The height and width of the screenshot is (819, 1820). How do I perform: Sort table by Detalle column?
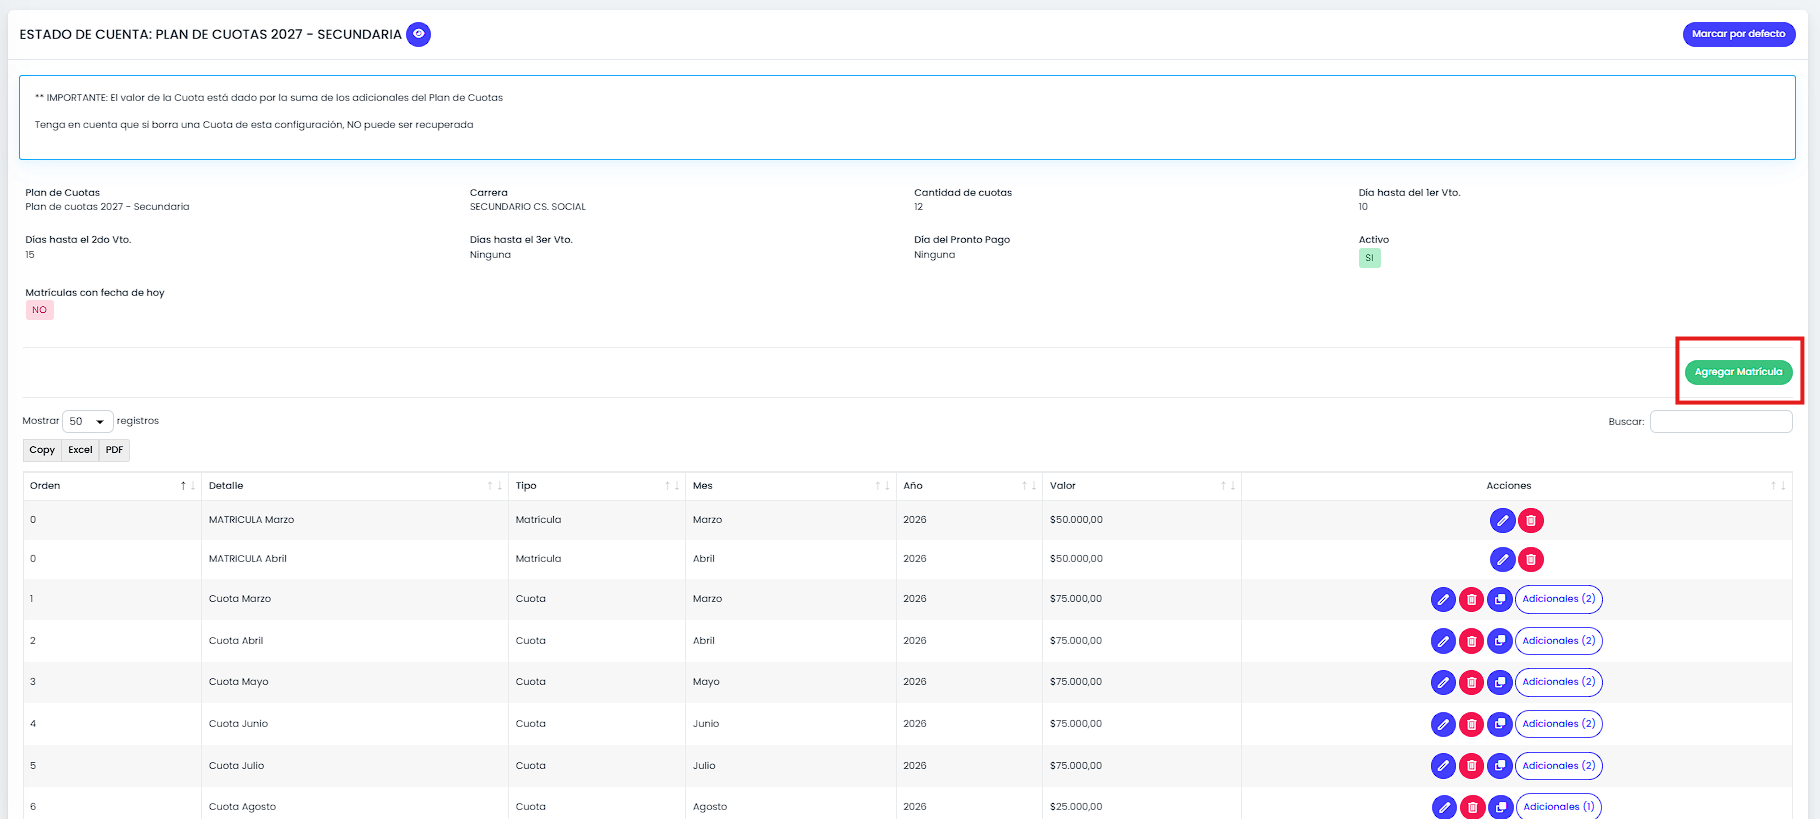(356, 486)
